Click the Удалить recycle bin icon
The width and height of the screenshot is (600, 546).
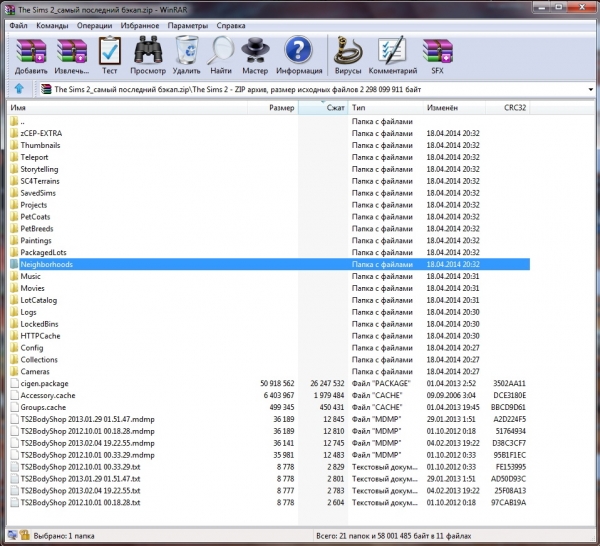[187, 50]
